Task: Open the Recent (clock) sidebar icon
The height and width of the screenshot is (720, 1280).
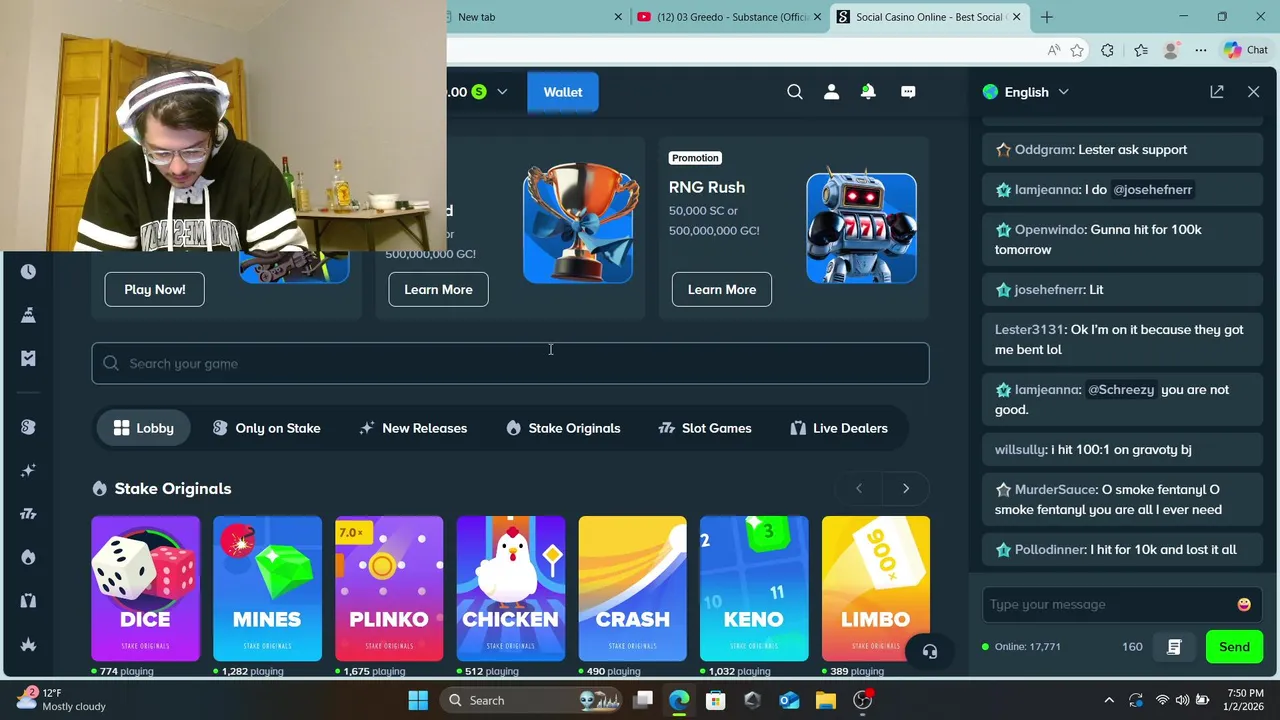Action: [28, 271]
